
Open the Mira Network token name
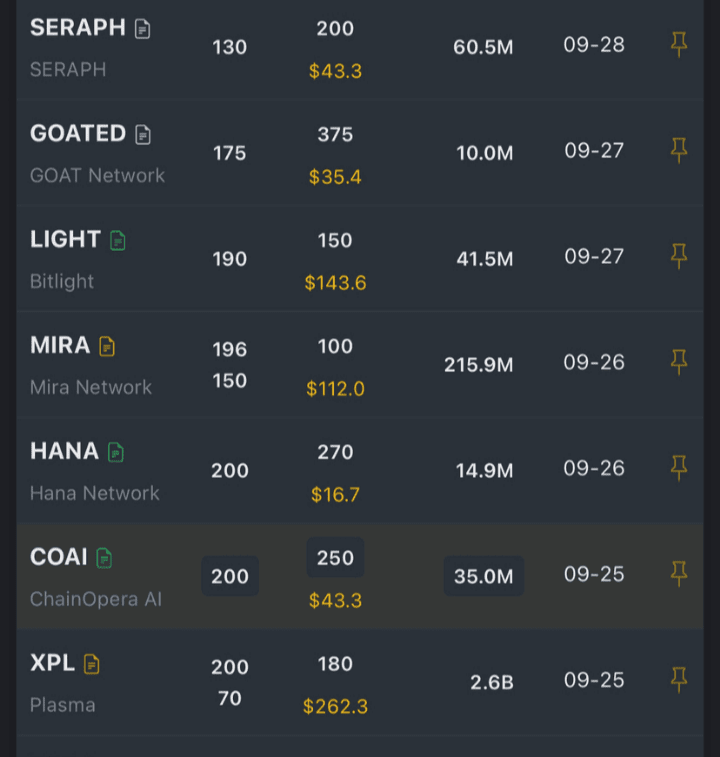[x=91, y=387]
